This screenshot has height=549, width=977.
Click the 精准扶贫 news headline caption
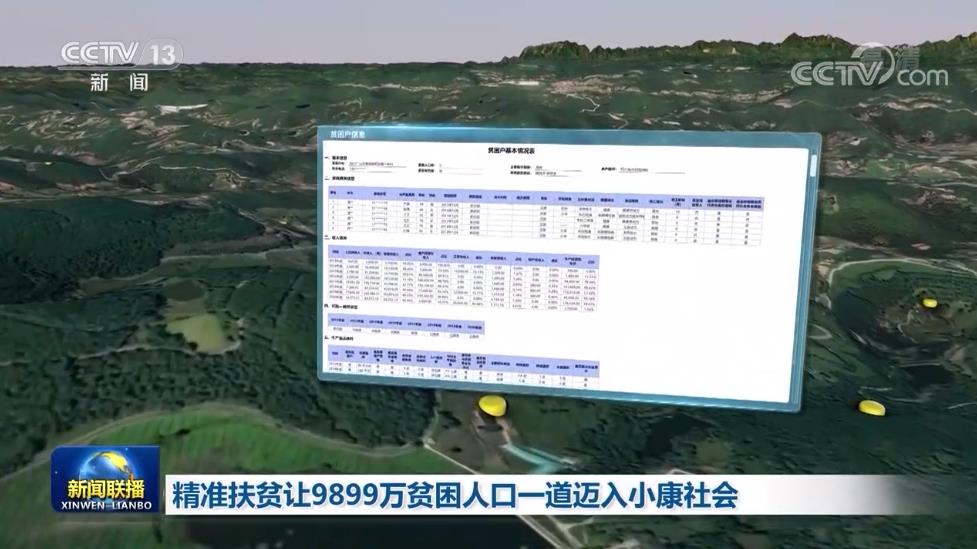[455, 494]
